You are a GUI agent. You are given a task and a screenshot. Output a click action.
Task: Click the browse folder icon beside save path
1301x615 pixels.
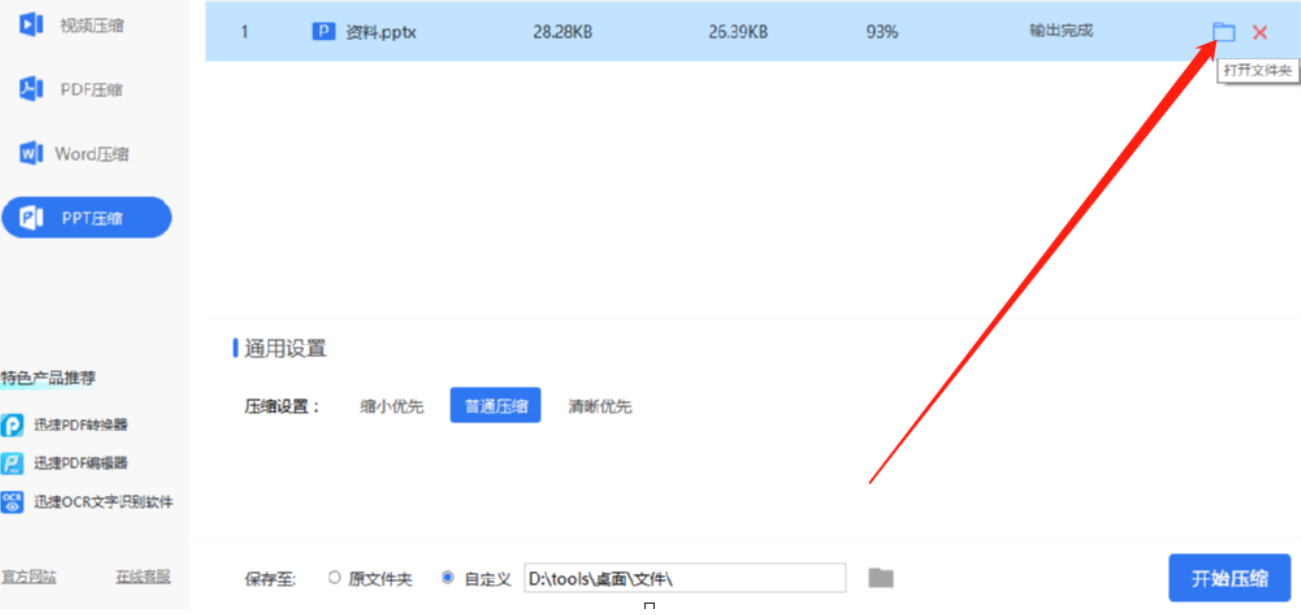(880, 578)
